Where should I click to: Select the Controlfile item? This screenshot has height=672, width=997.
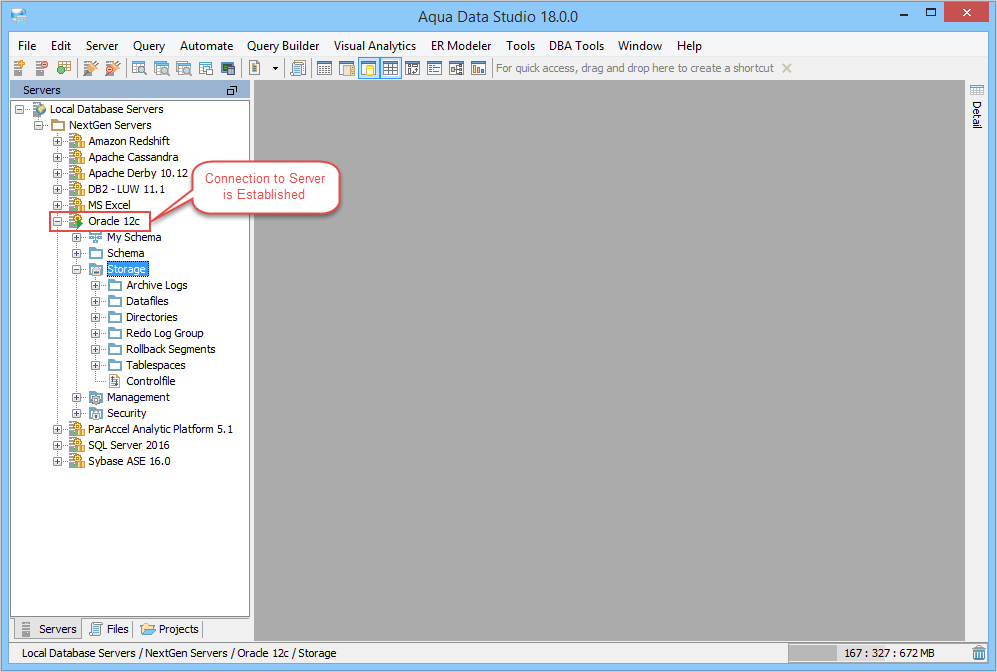[x=151, y=381]
